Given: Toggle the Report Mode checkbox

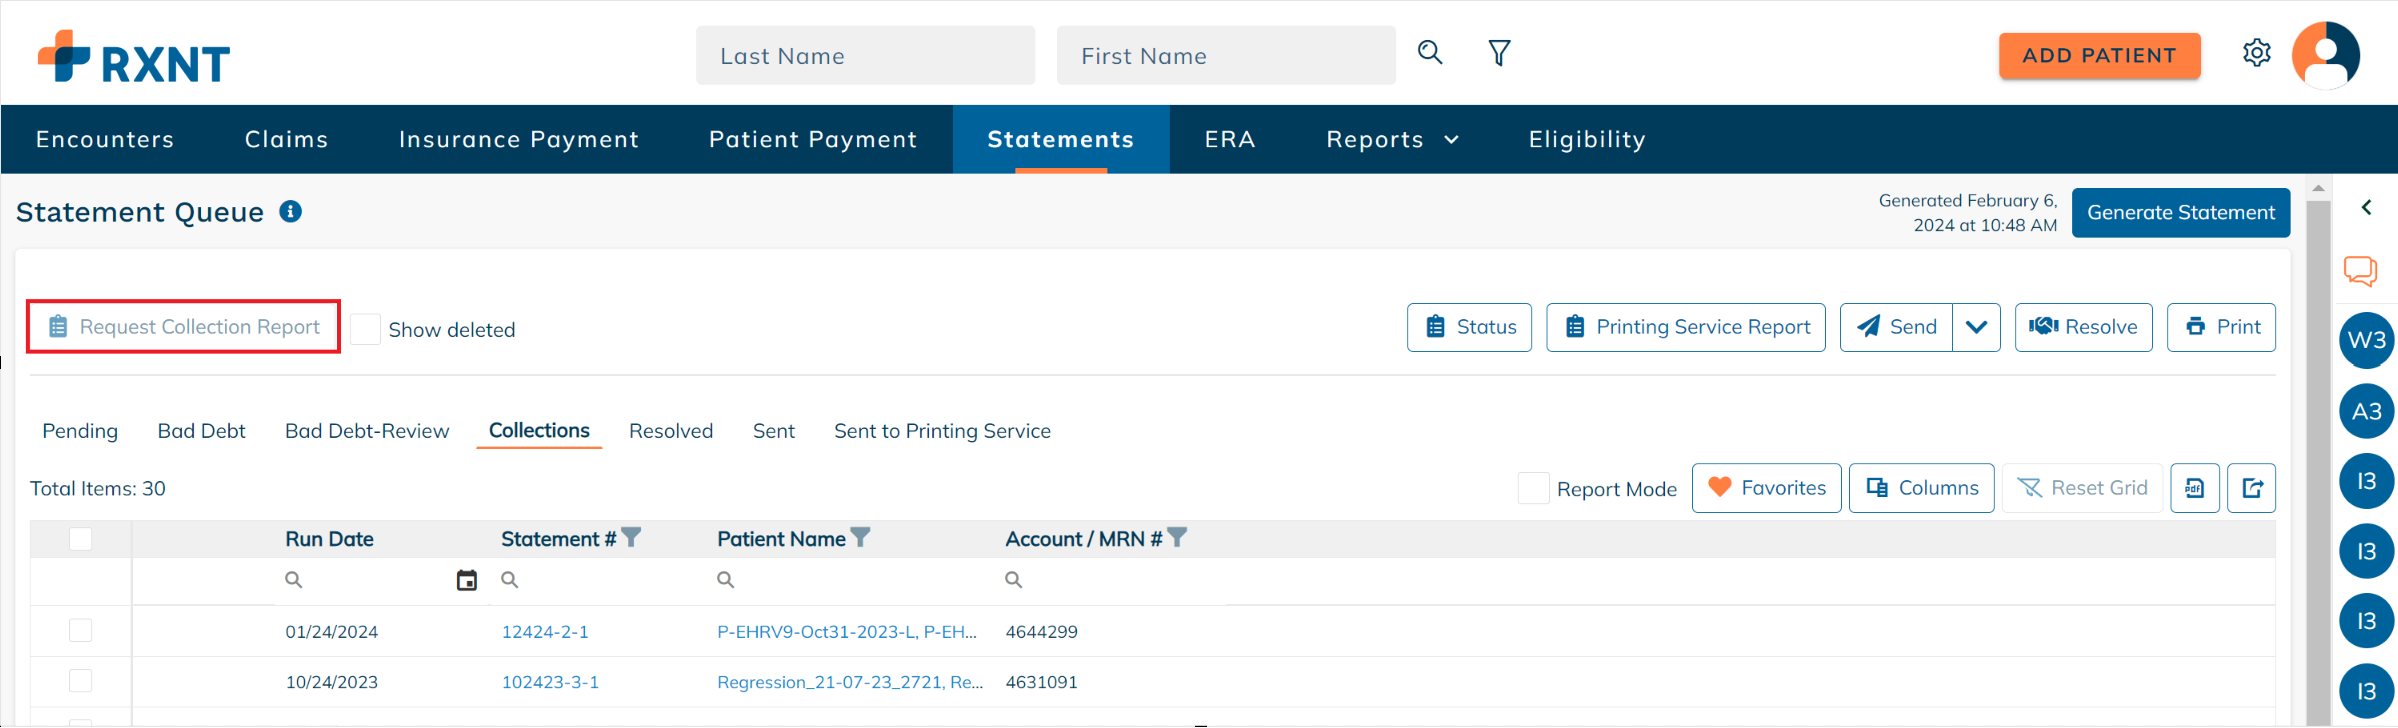Looking at the screenshot, I should [x=1533, y=488].
